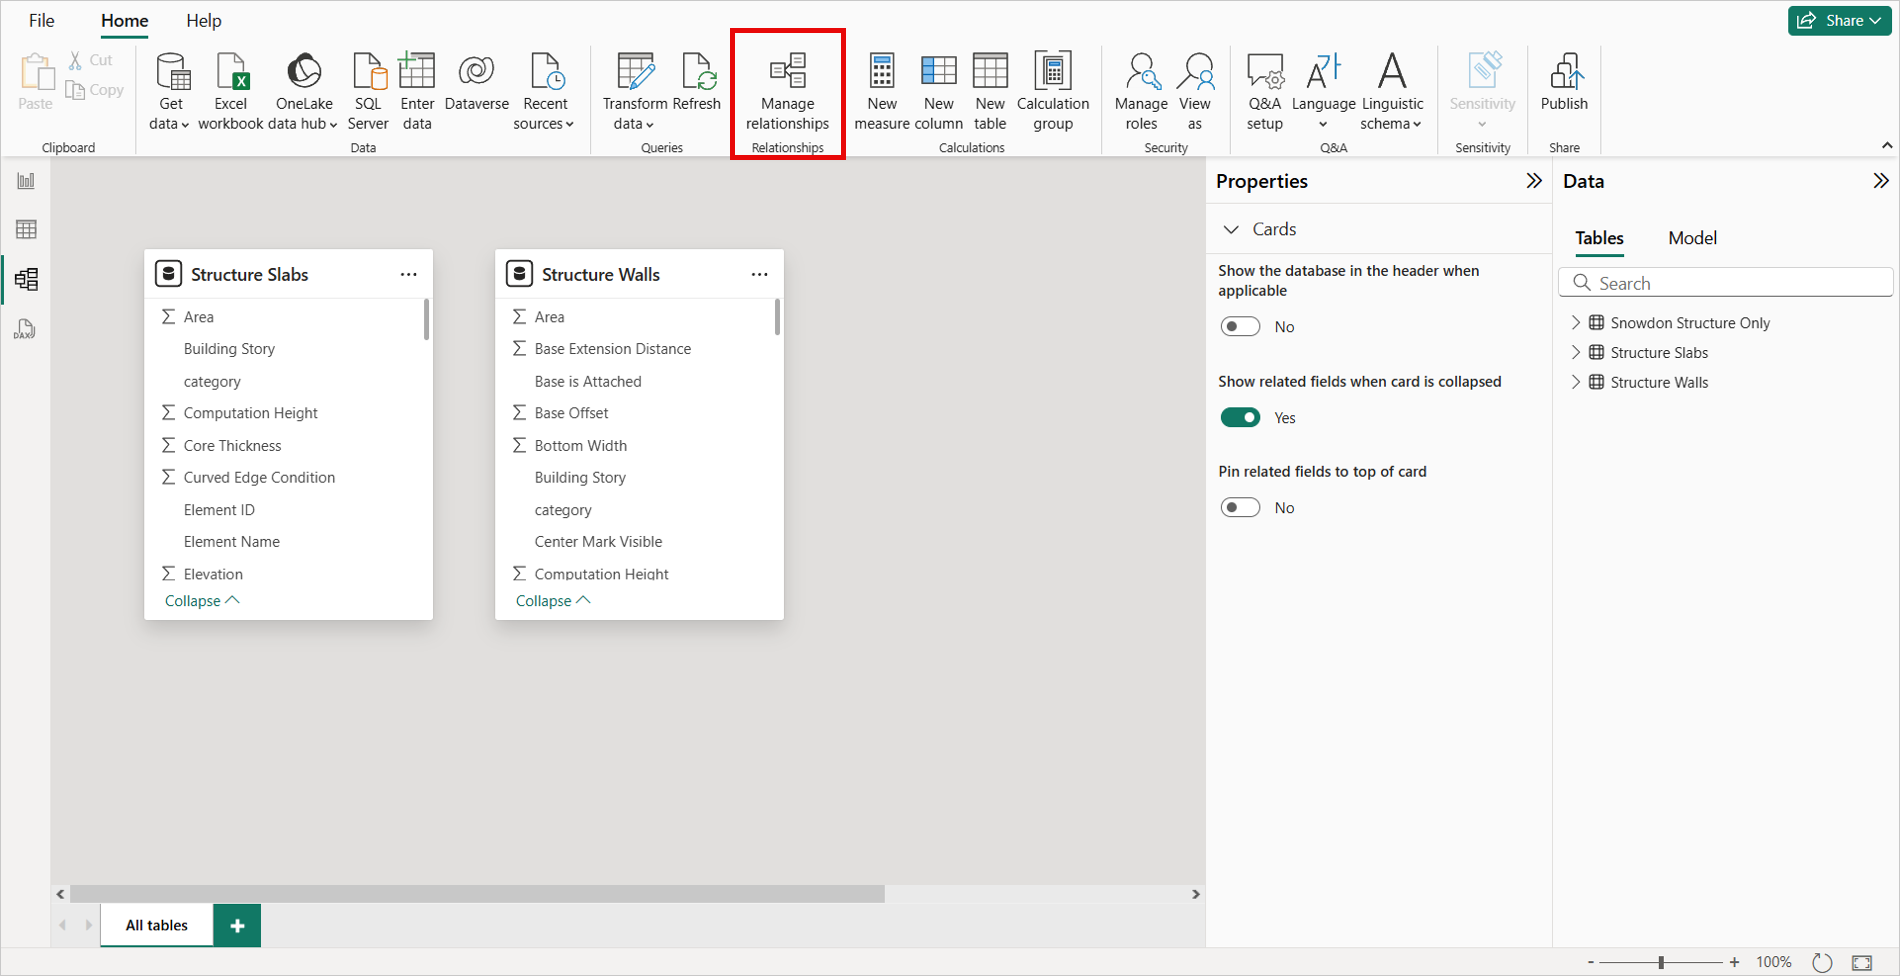The image size is (1900, 976).
Task: Open the Help ribbon tab
Action: click(204, 21)
